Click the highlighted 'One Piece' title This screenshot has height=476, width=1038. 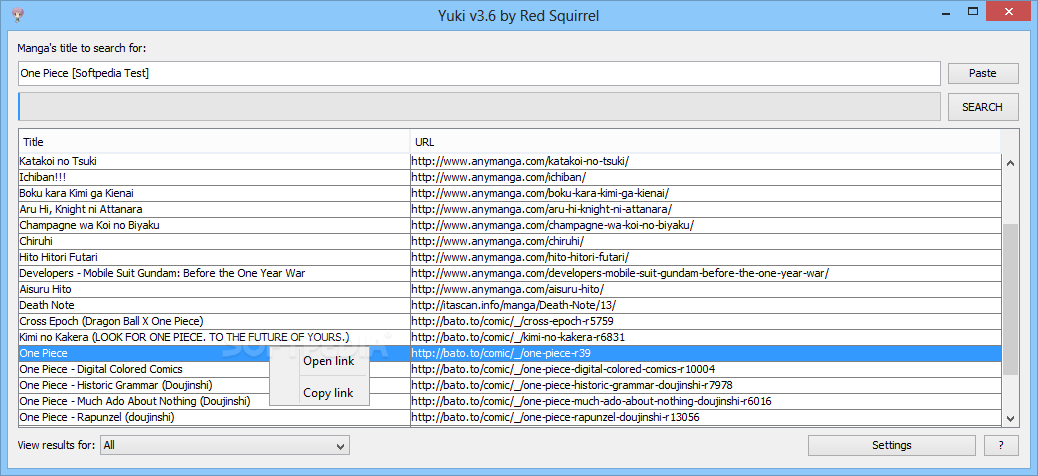[x=44, y=354]
